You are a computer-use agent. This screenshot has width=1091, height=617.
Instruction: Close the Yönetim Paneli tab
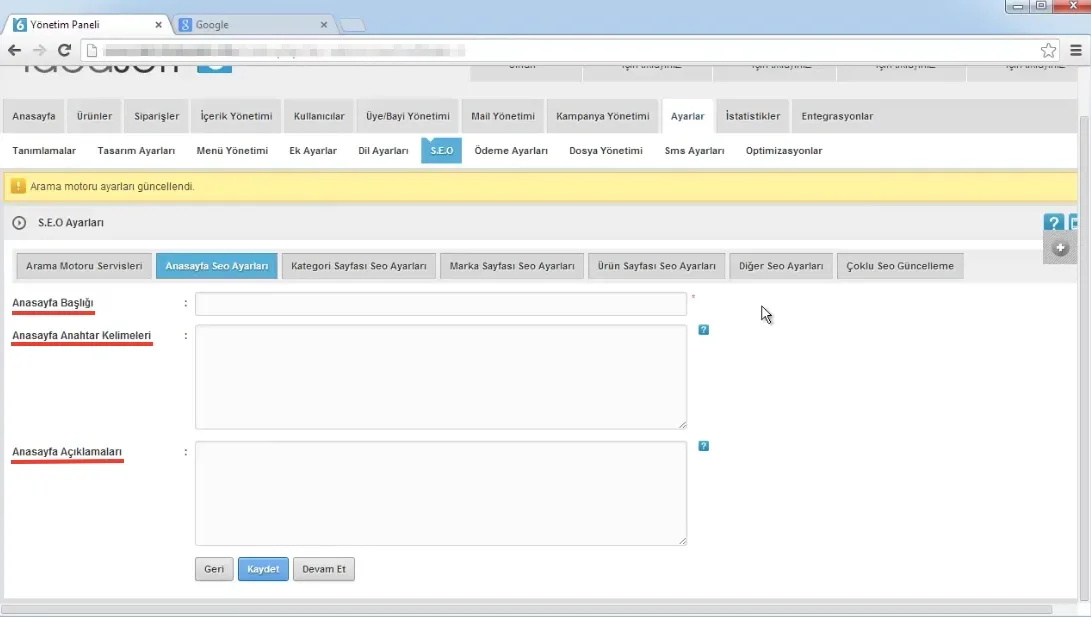[158, 24]
